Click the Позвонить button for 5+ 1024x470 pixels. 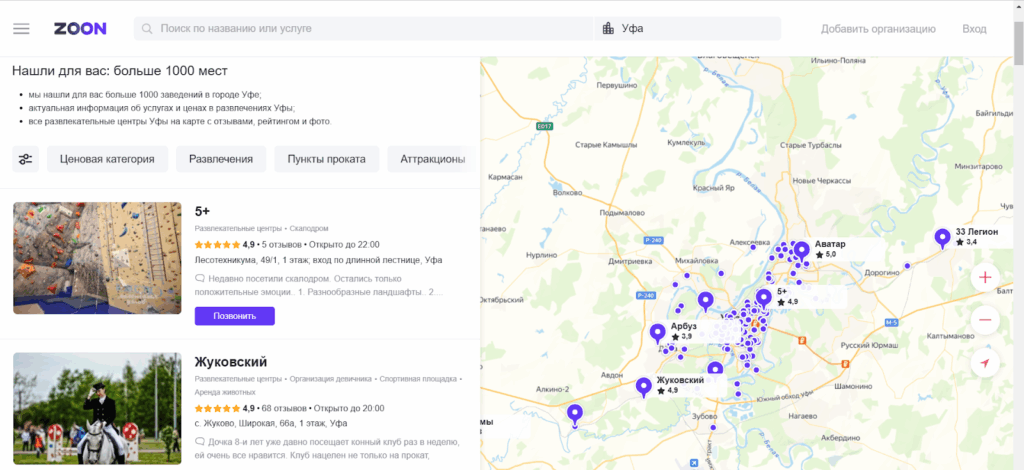[234, 316]
